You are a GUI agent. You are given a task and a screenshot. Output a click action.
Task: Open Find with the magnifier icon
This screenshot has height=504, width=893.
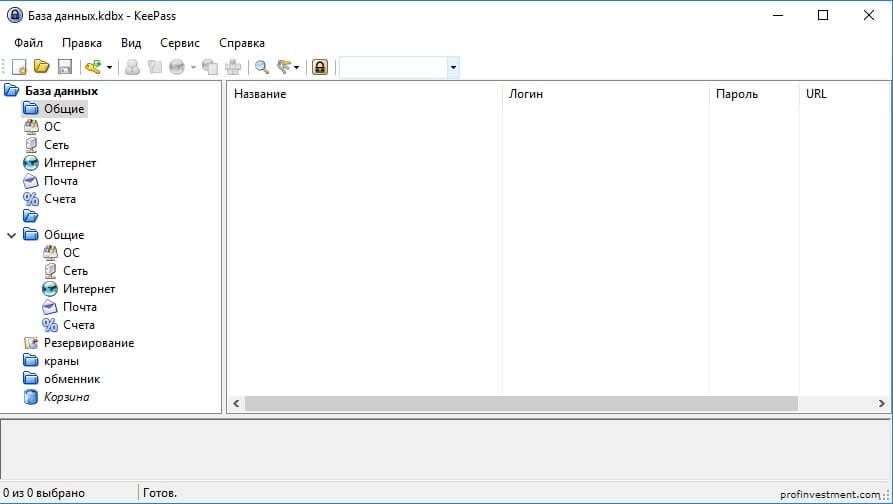(262, 67)
